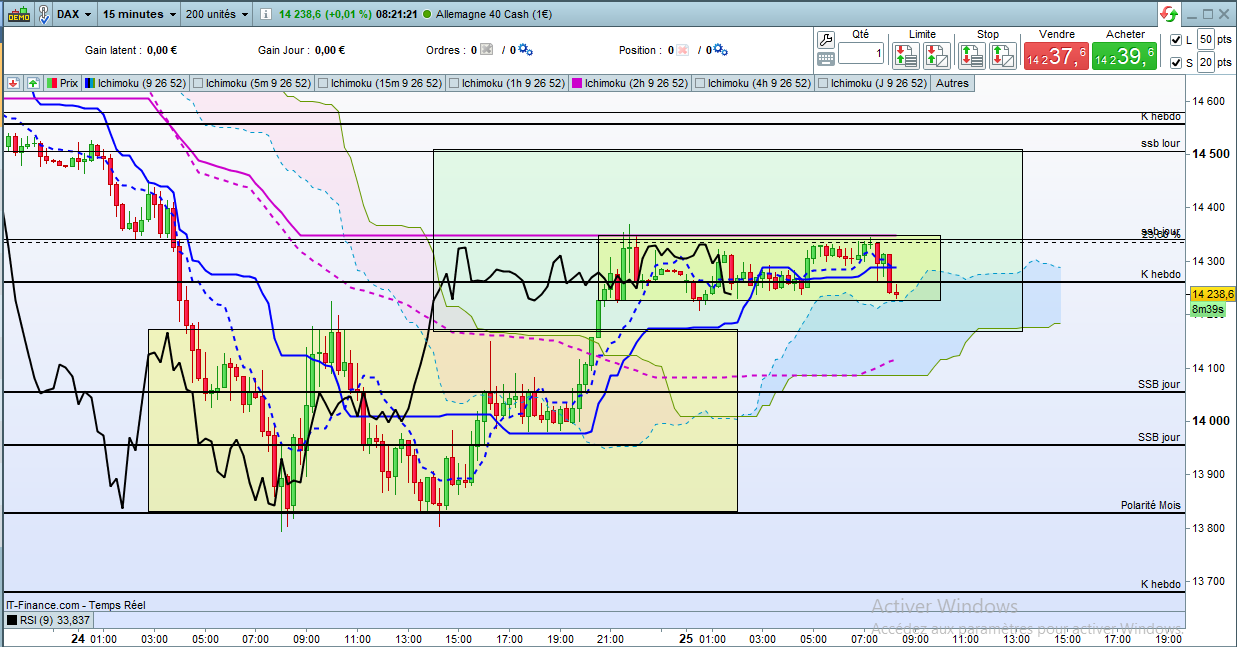Screen dimensions: 1237x647
Task: Click the second Stop order icon
Action: coord(1002,54)
